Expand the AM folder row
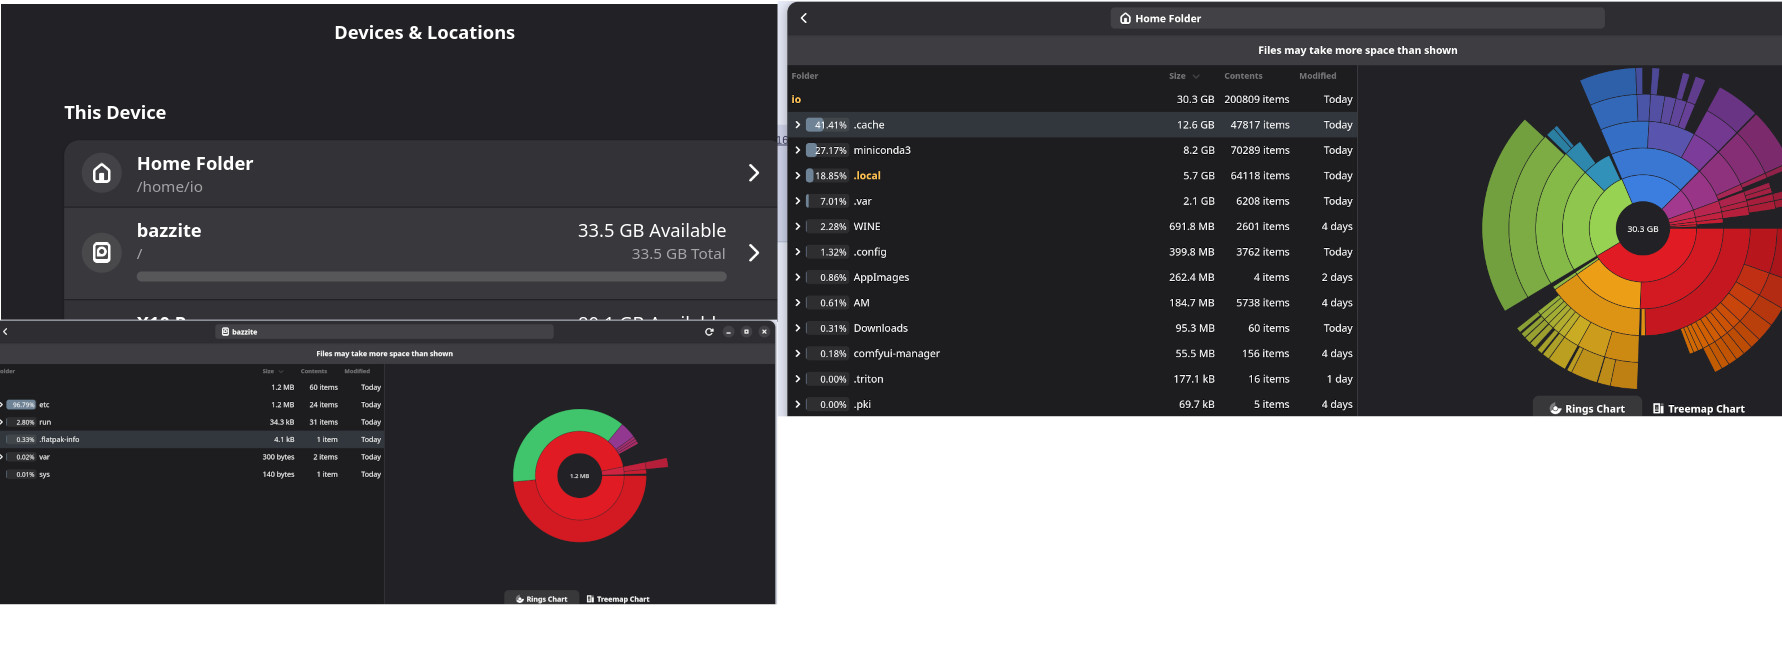 (x=797, y=303)
